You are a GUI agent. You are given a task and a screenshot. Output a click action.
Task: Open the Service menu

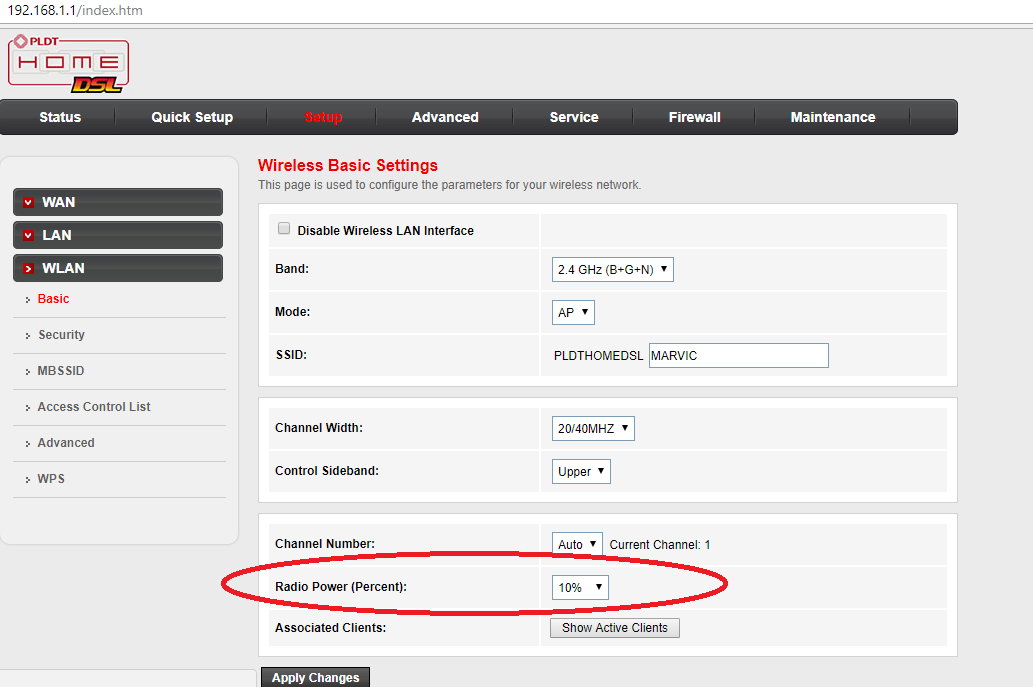[574, 117]
